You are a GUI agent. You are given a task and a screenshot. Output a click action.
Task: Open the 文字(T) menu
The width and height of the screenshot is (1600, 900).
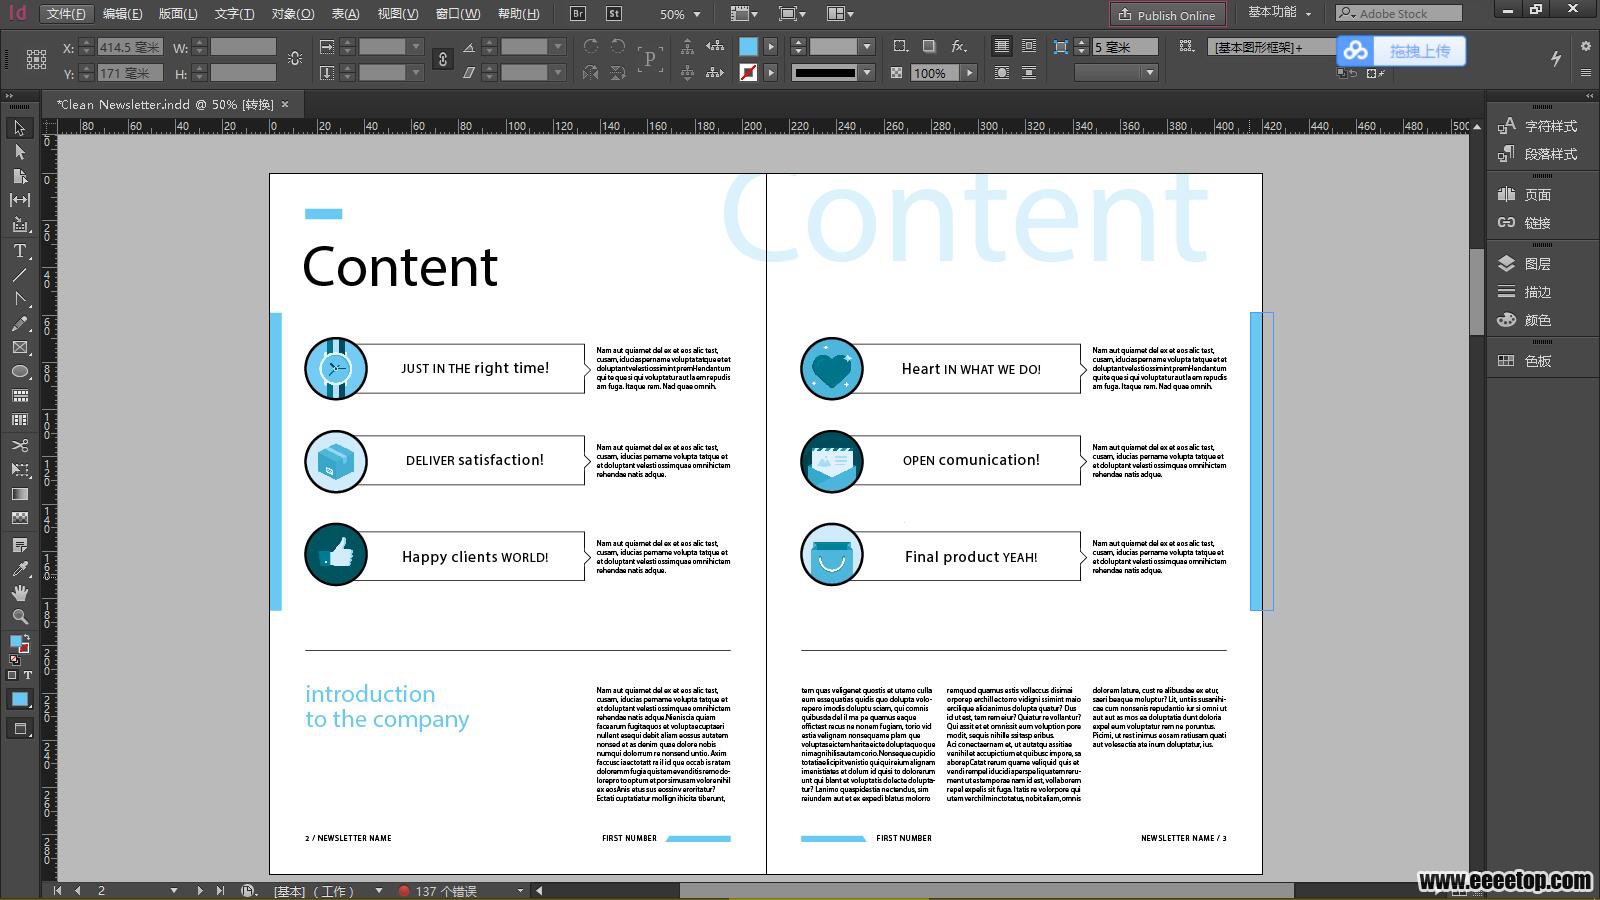pos(234,13)
